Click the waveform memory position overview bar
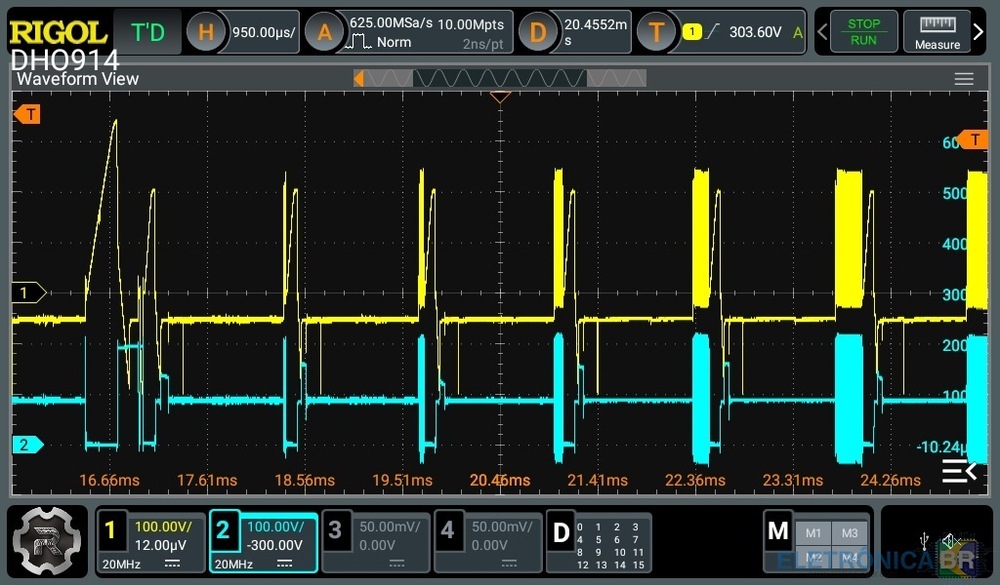This screenshot has height=585, width=1000. click(499, 78)
